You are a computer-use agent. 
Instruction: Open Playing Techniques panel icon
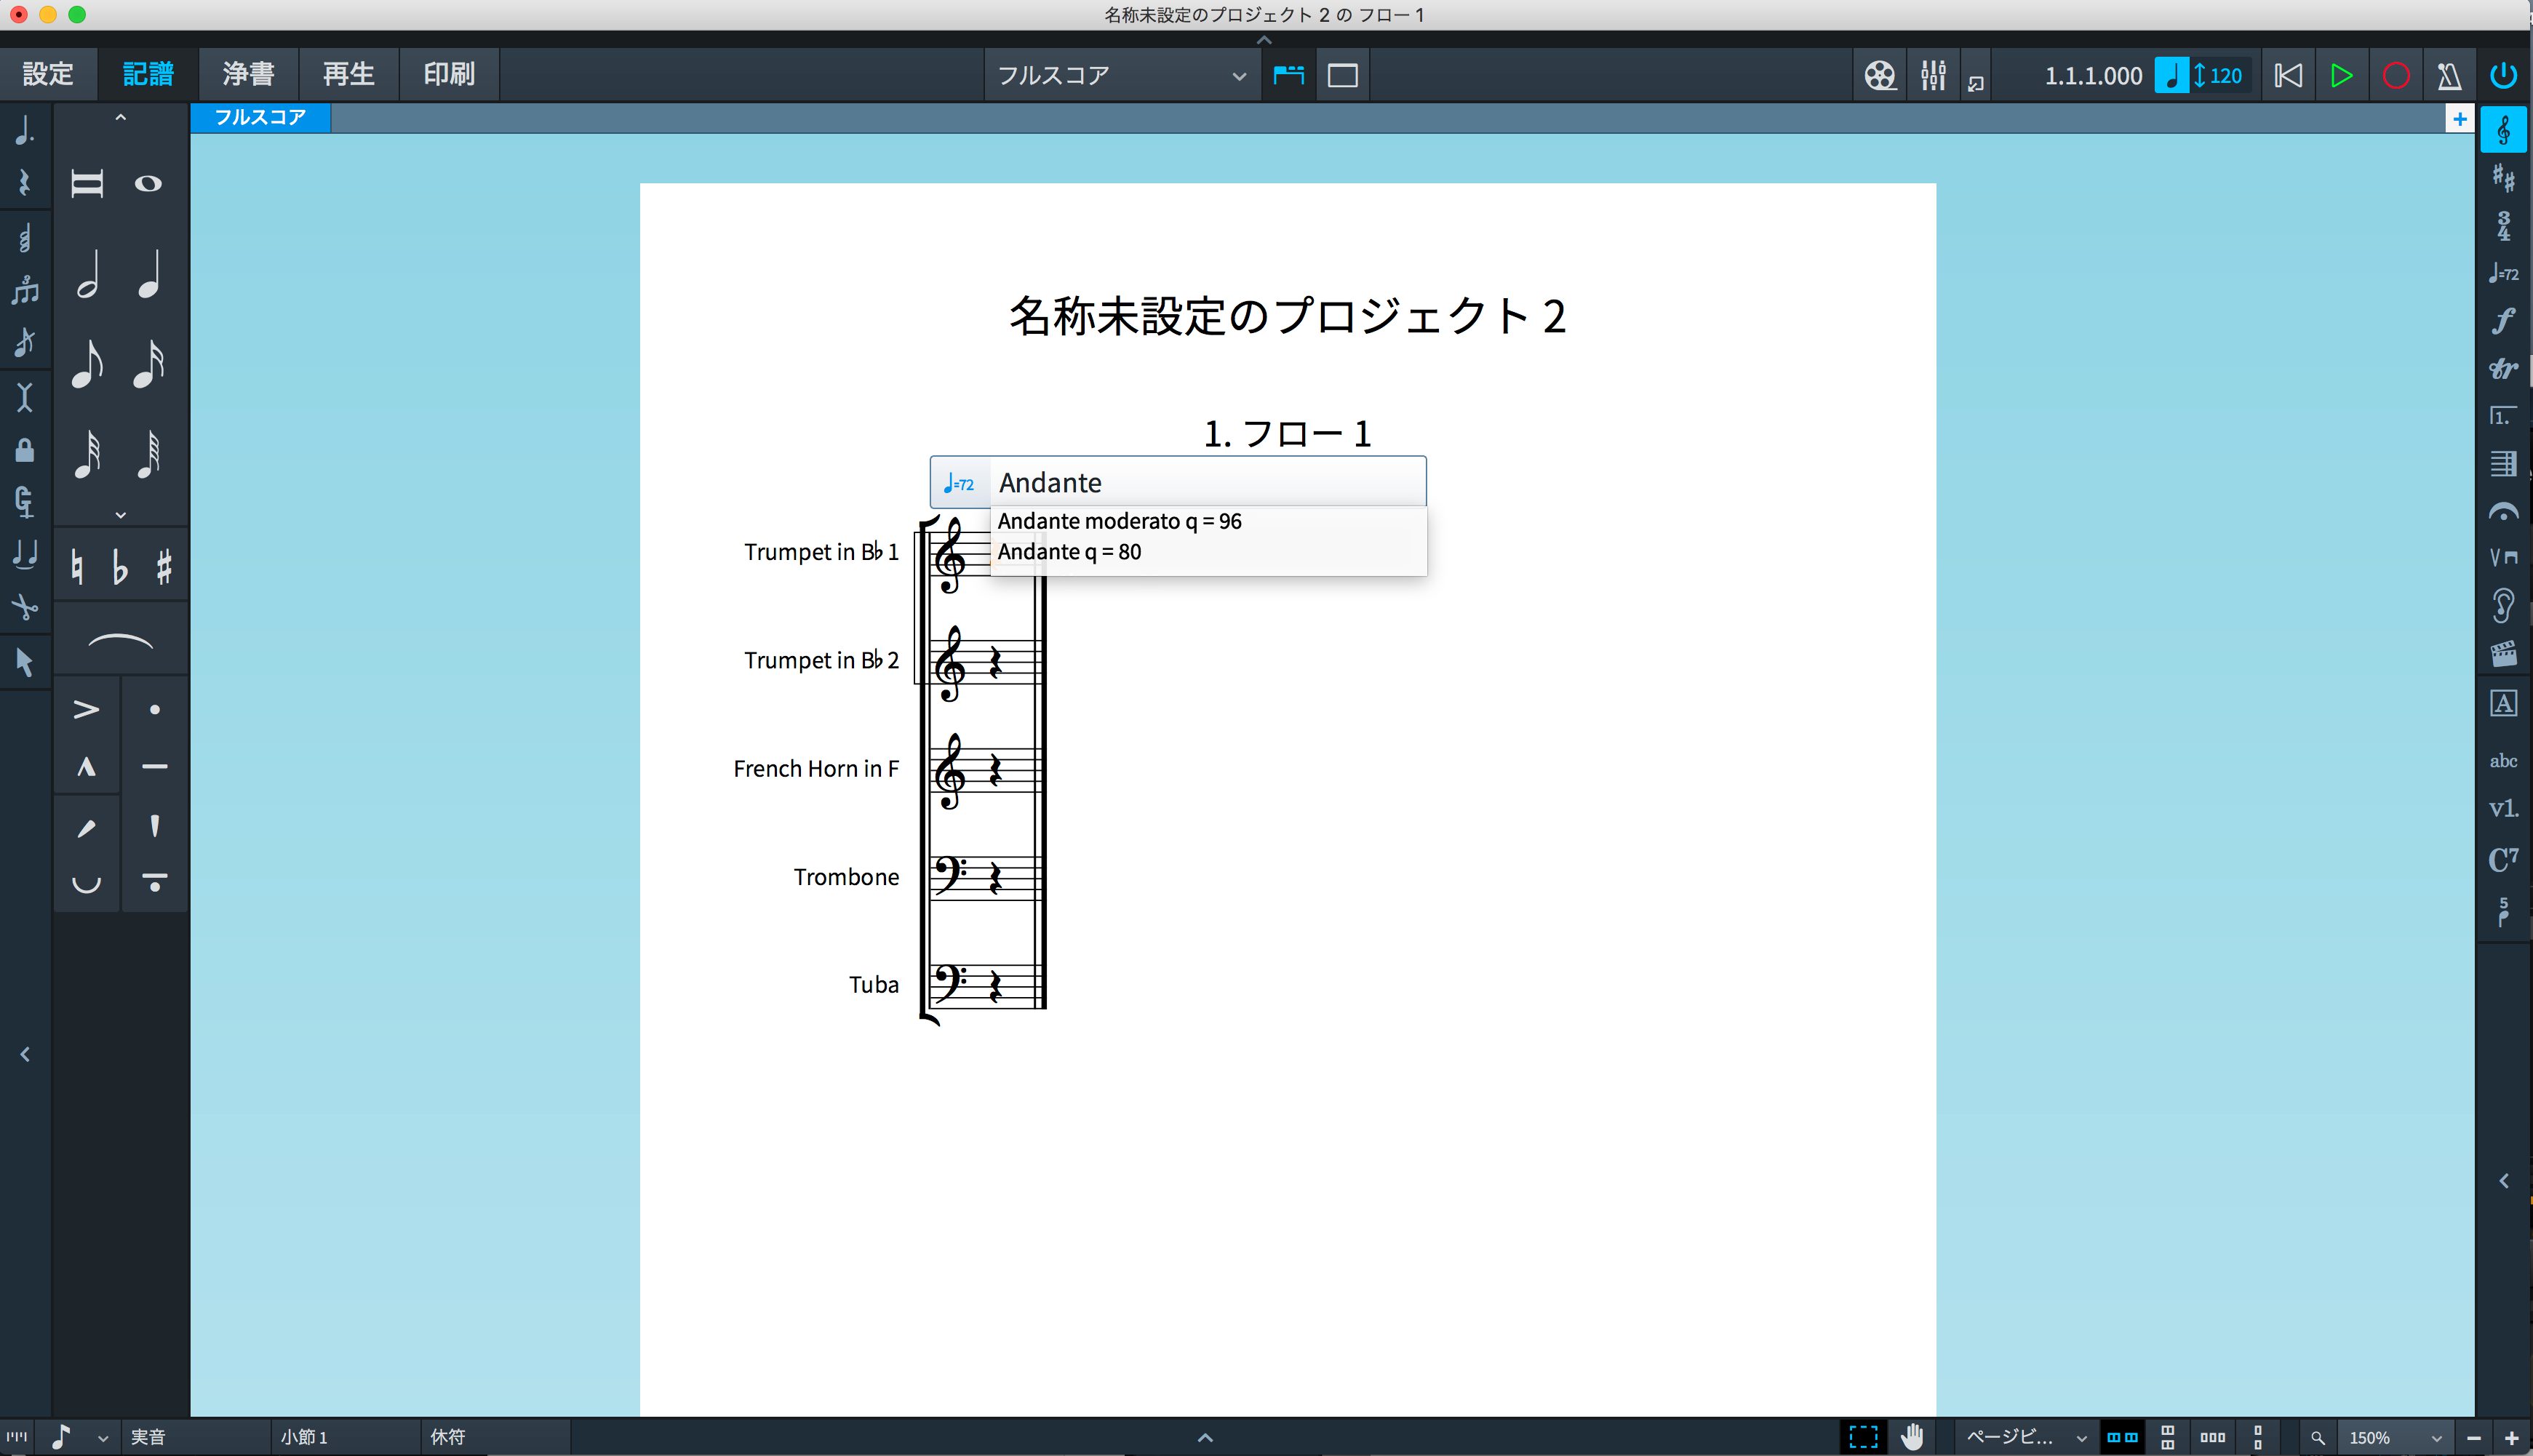[x=2503, y=557]
